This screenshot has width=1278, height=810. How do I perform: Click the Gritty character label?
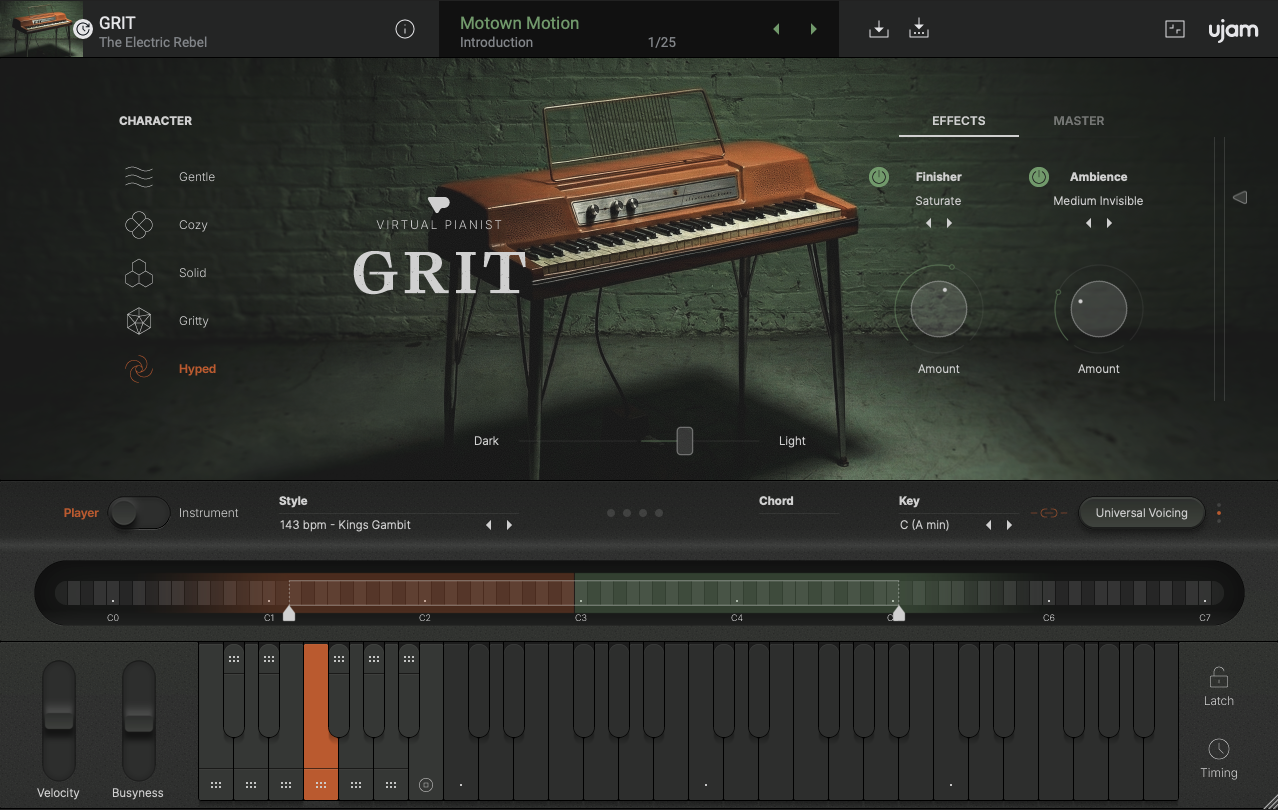point(194,321)
